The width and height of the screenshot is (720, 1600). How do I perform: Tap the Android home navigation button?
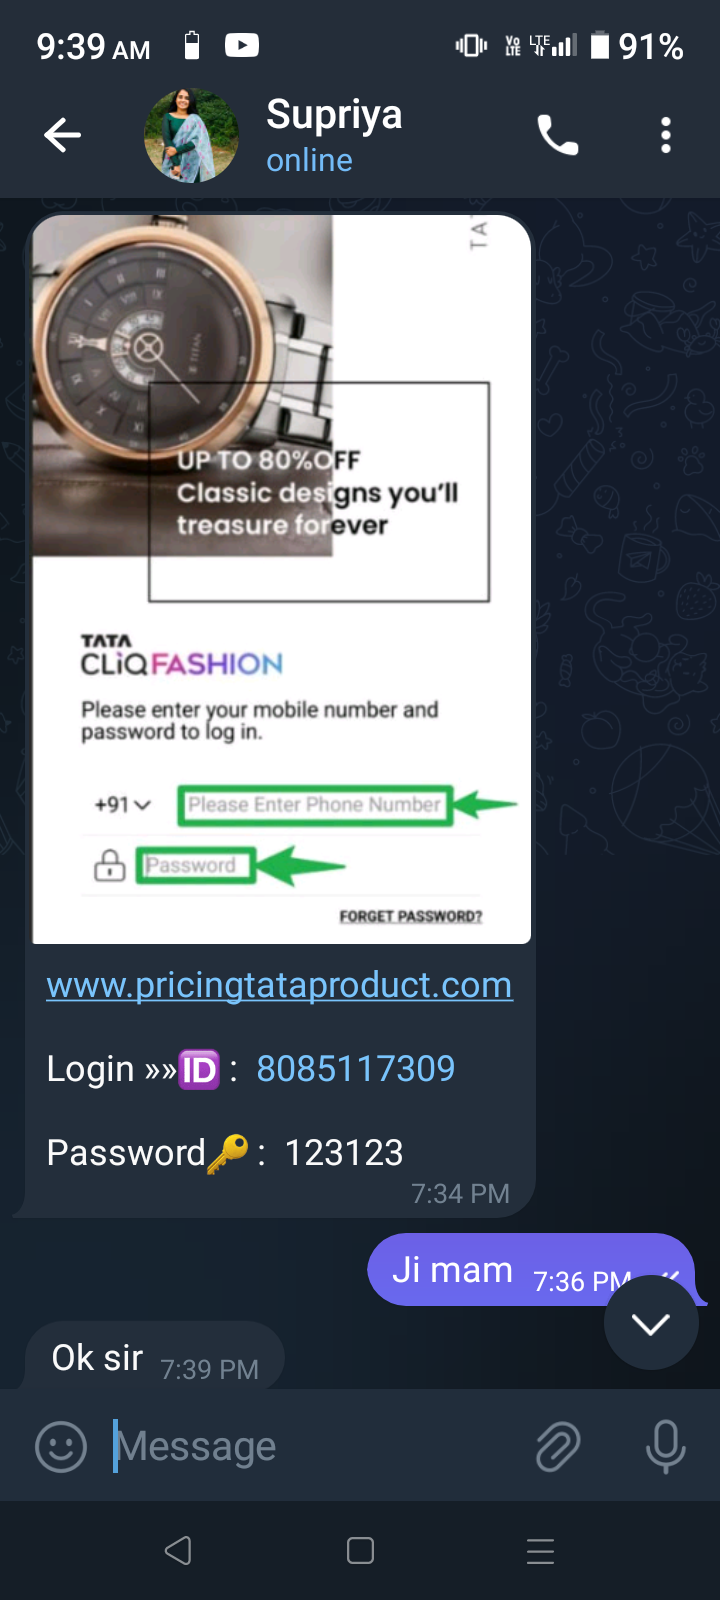(x=360, y=1551)
